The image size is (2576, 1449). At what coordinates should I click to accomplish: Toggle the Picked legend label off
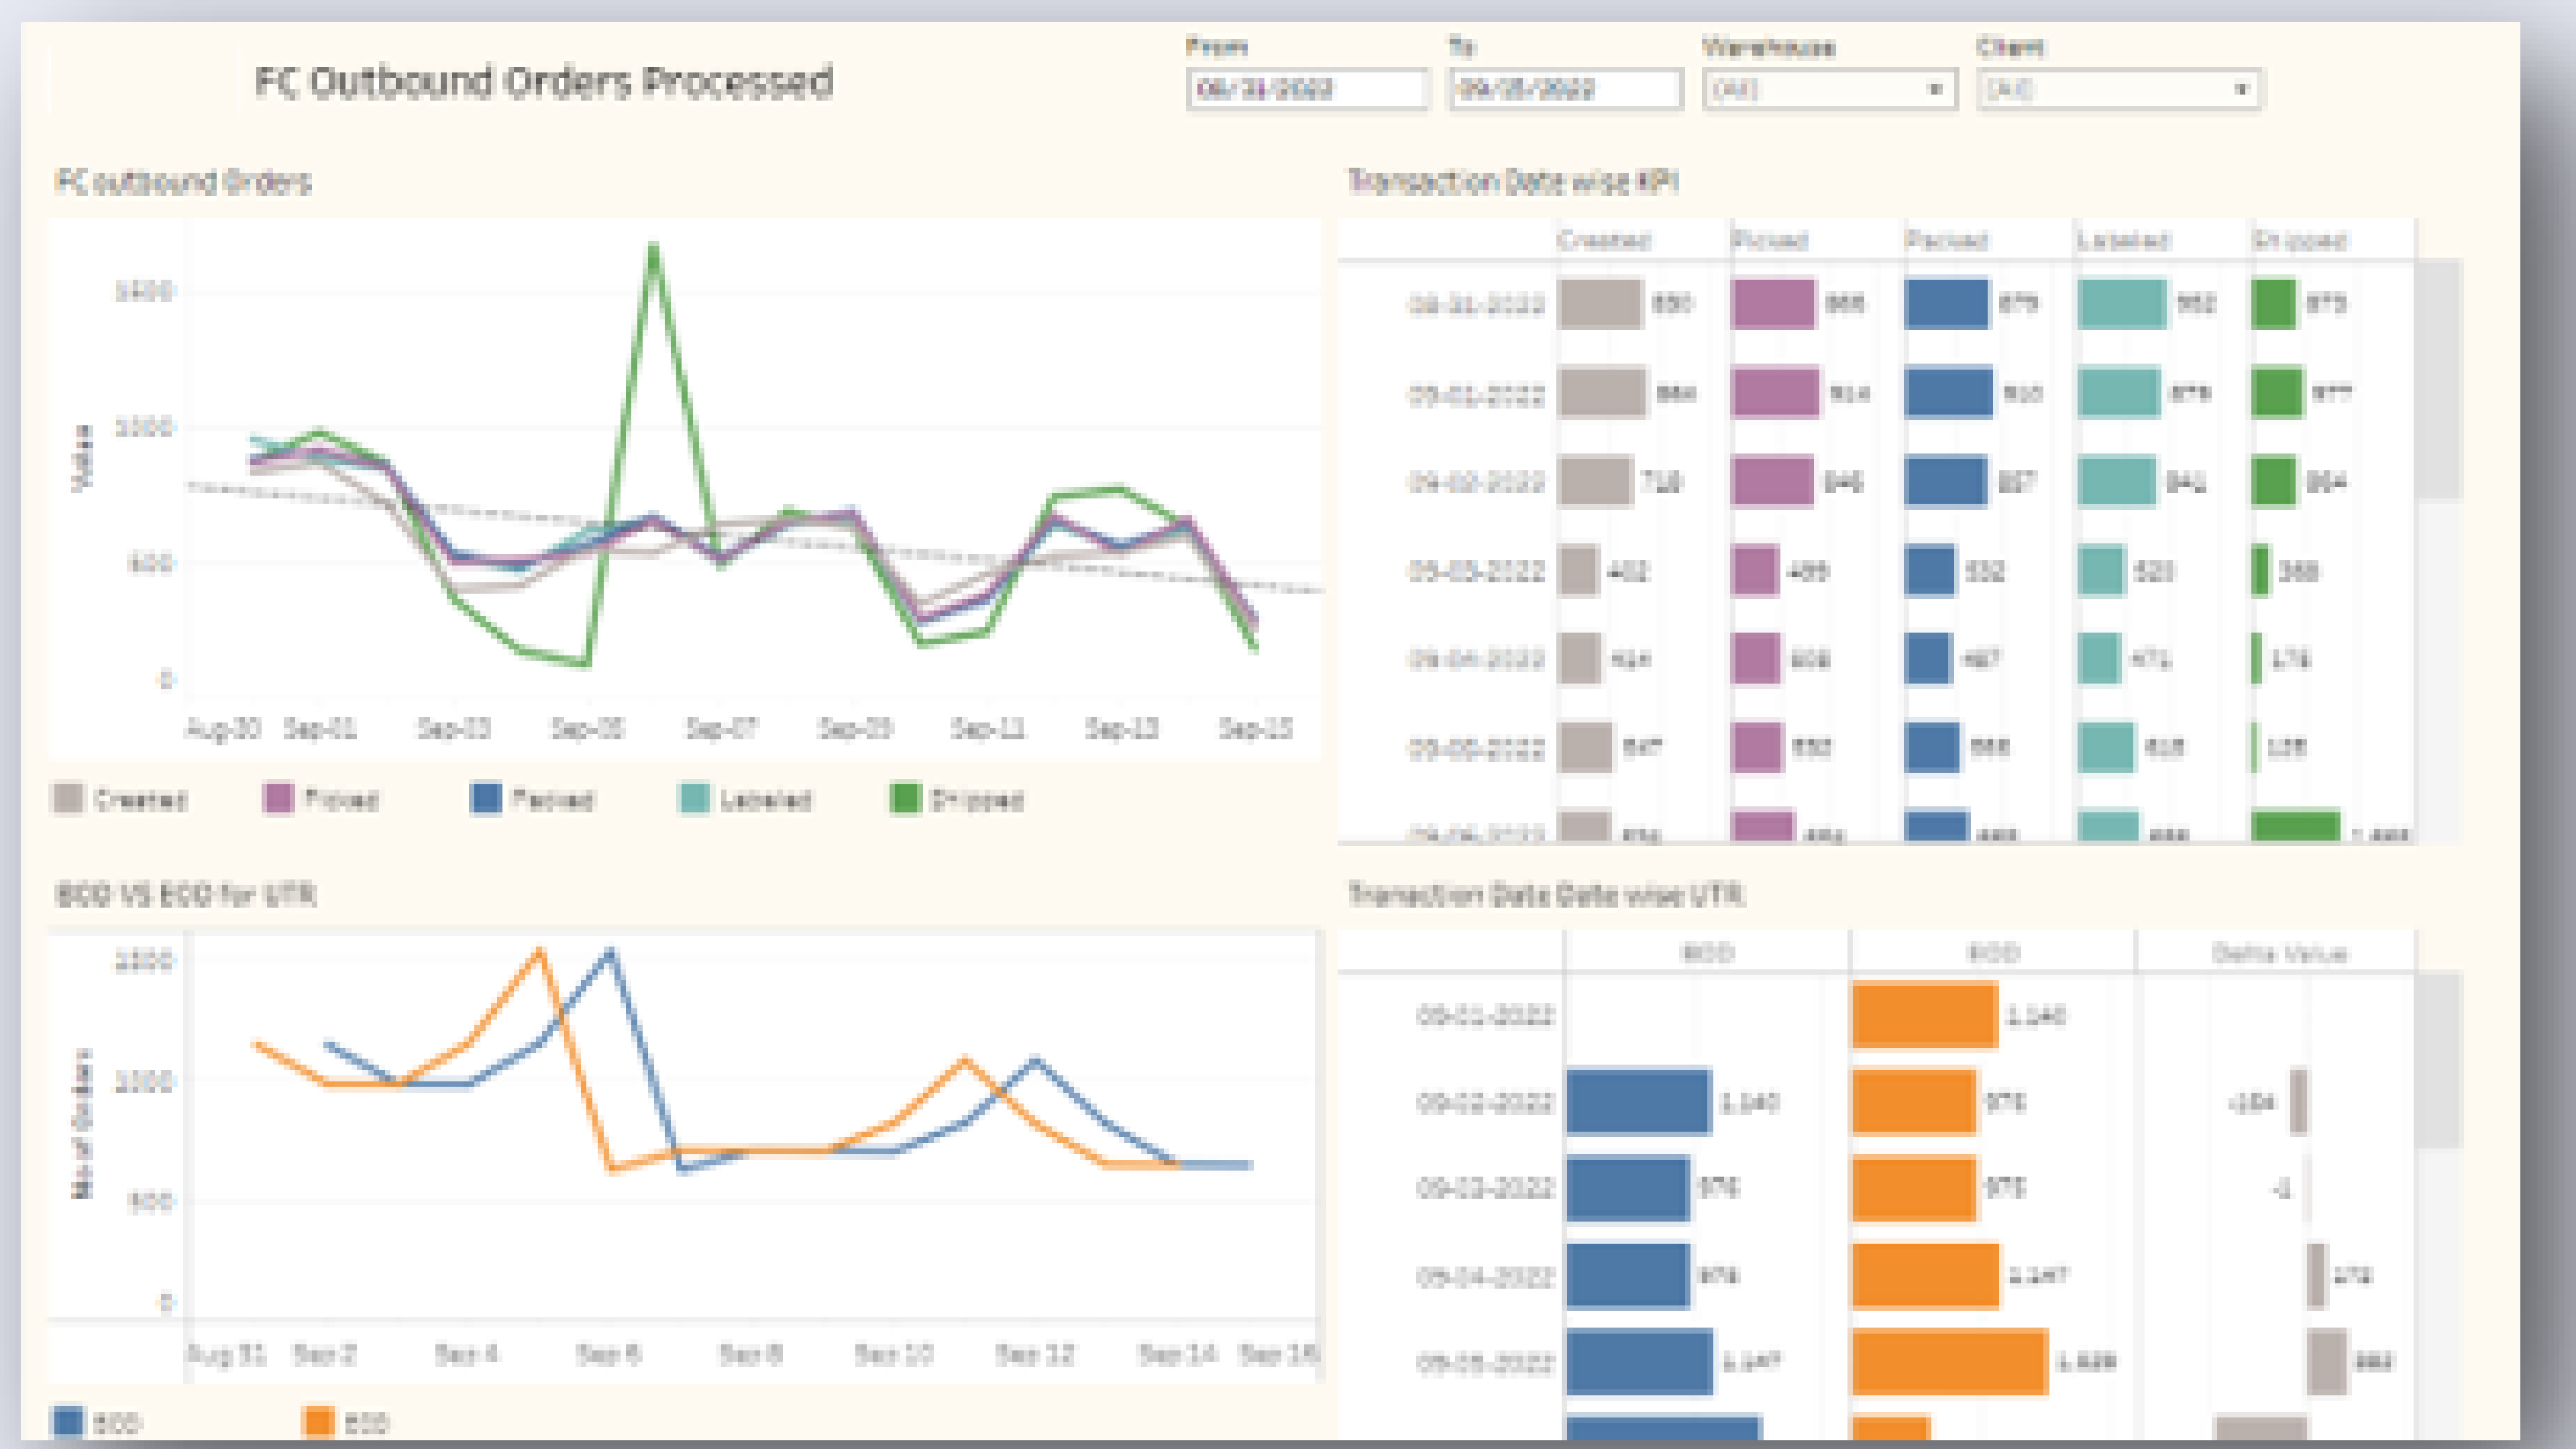click(341, 798)
